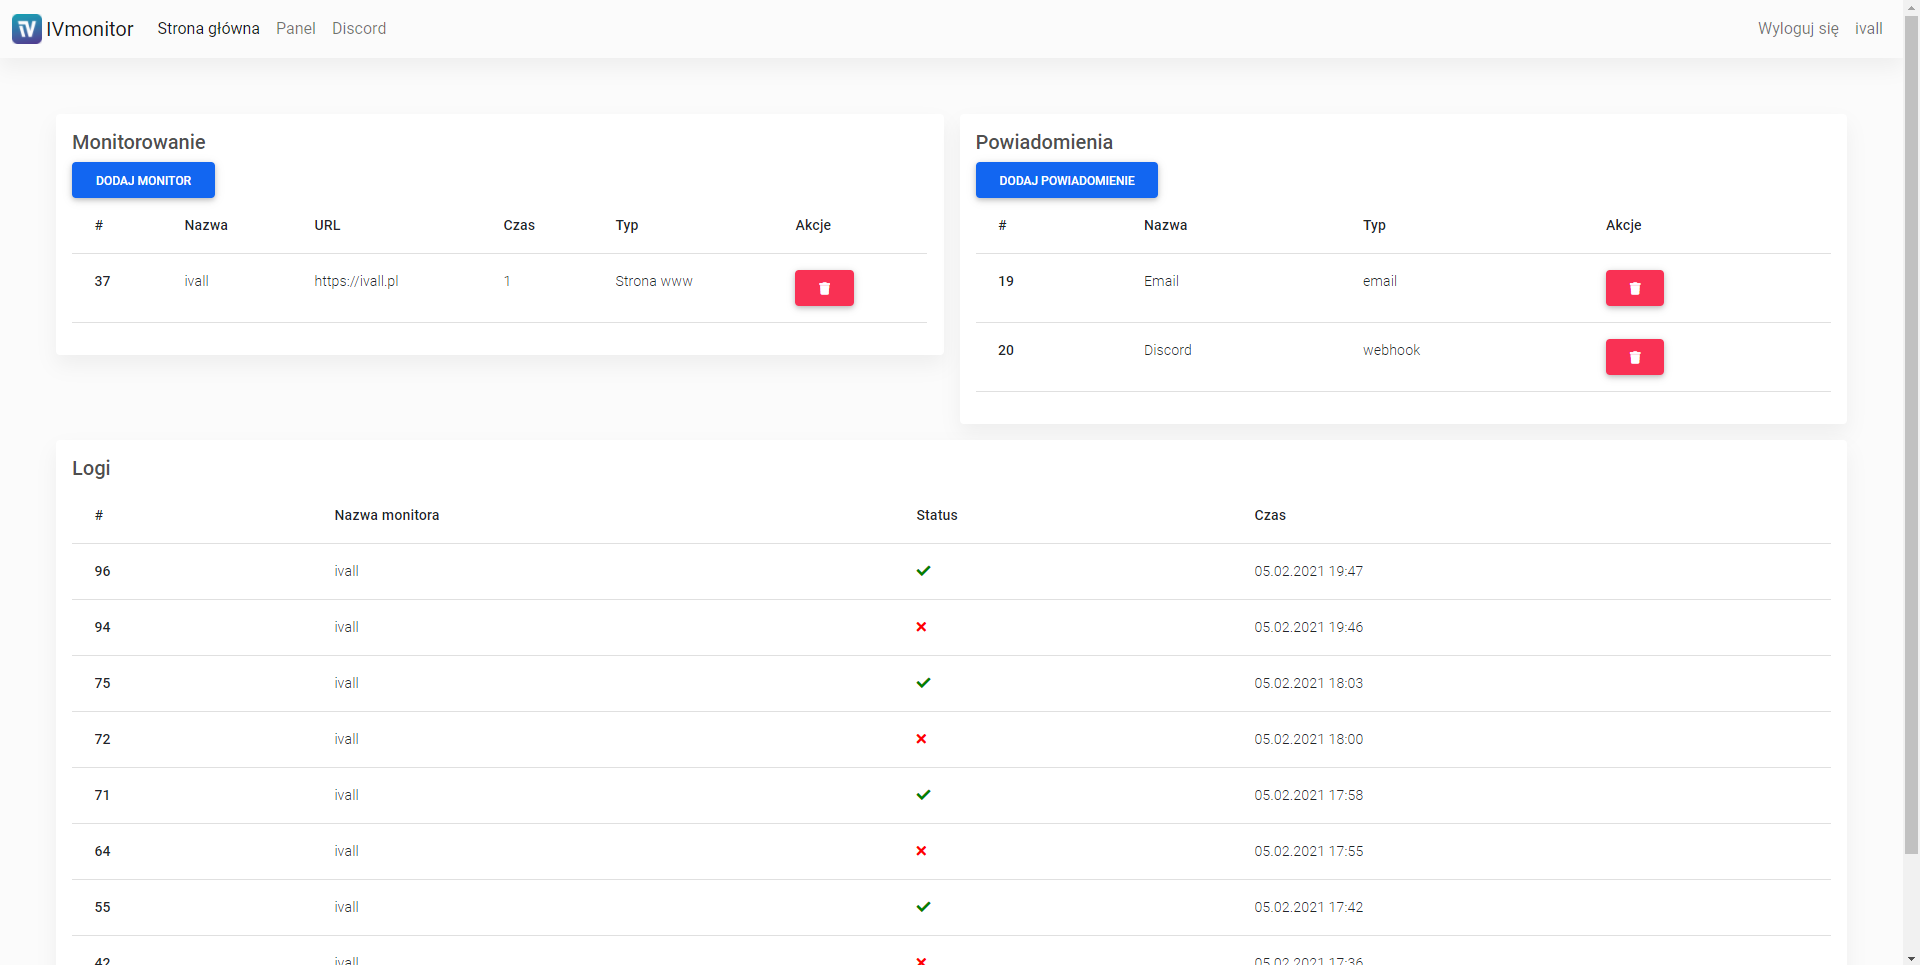Delete the Email notification with trash icon
This screenshot has height=965, width=1920.
[x=1634, y=288]
